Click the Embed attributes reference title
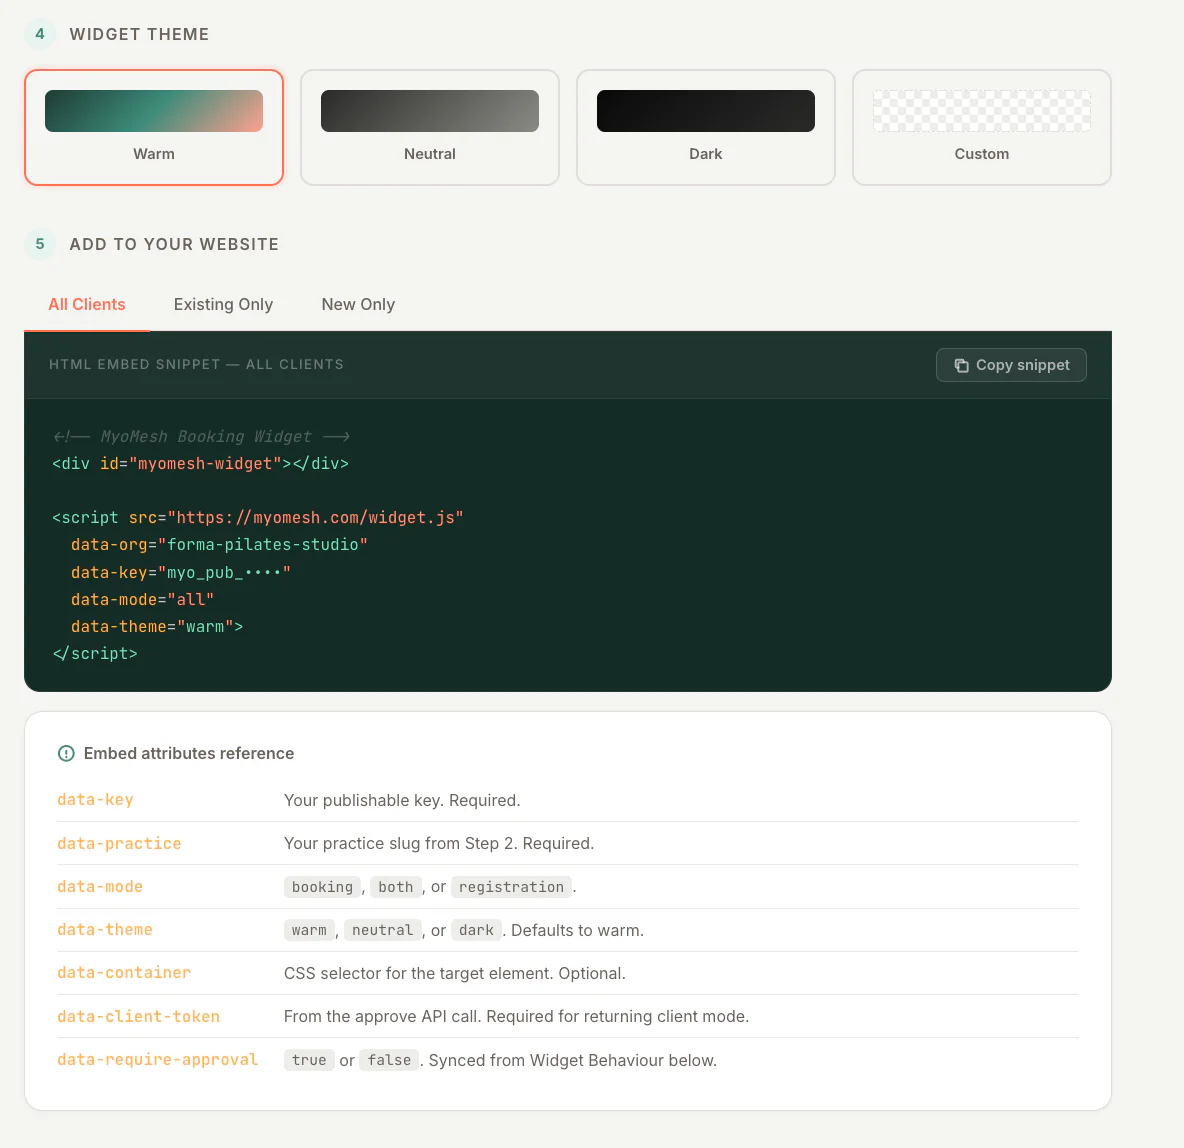Viewport: 1184px width, 1148px height. pyautogui.click(x=189, y=754)
